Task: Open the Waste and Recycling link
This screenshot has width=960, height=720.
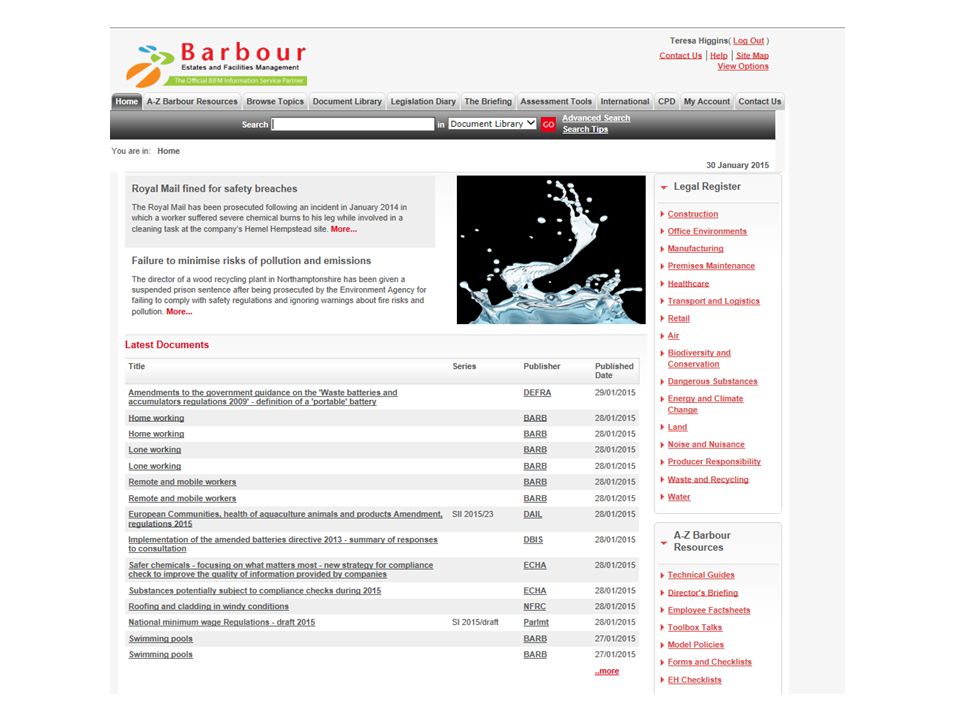Action: coord(708,480)
